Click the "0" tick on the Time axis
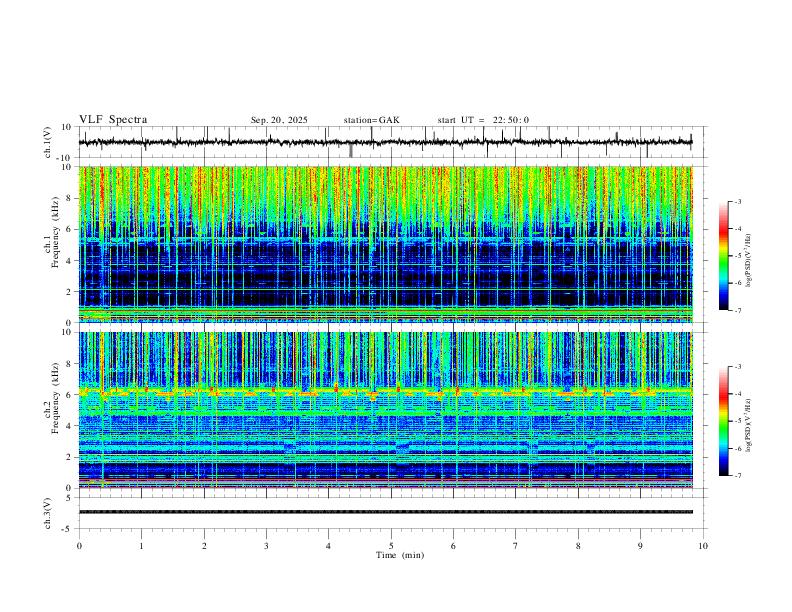This screenshot has height=612, width=792. (x=79, y=546)
